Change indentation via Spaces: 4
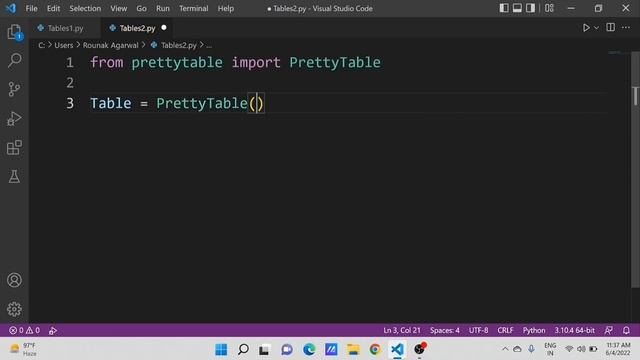The width and height of the screenshot is (640, 360). coord(444,330)
